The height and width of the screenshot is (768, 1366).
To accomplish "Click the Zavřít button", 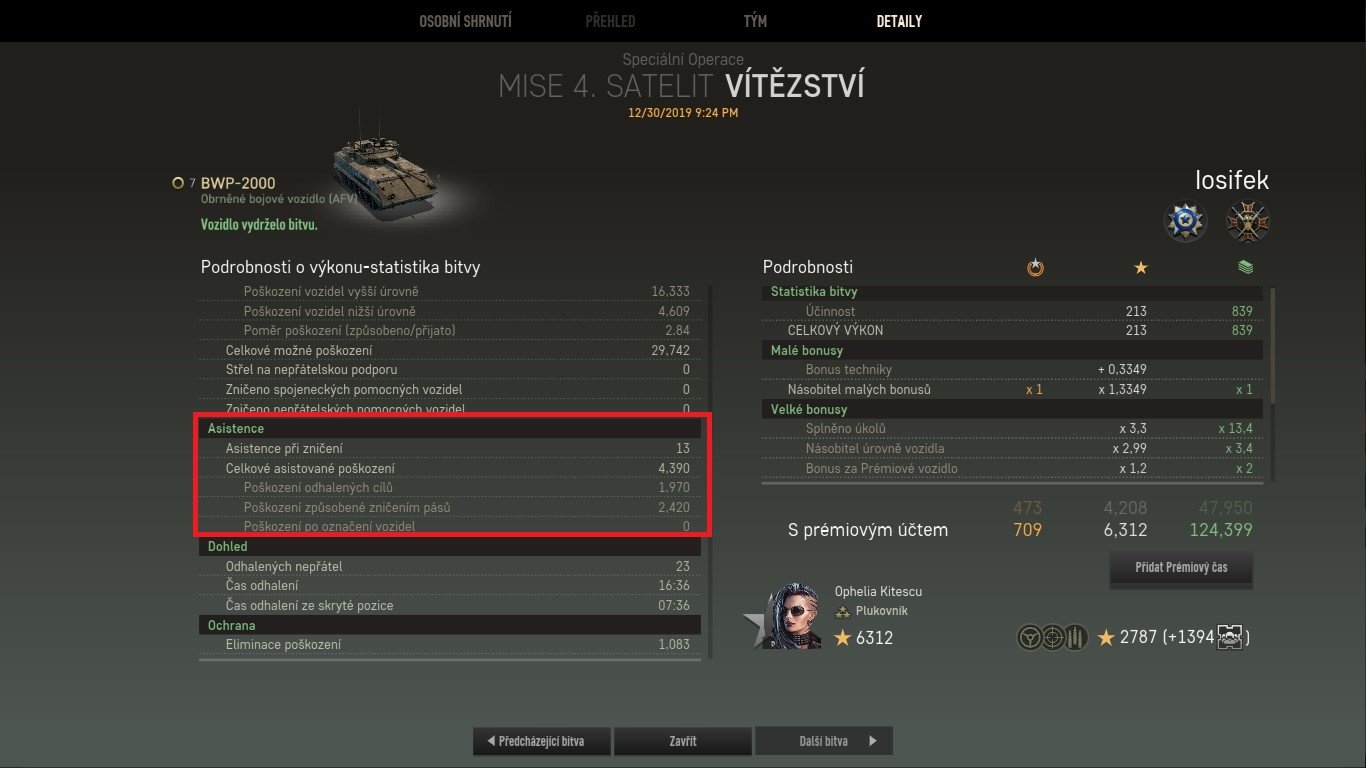I will point(683,741).
